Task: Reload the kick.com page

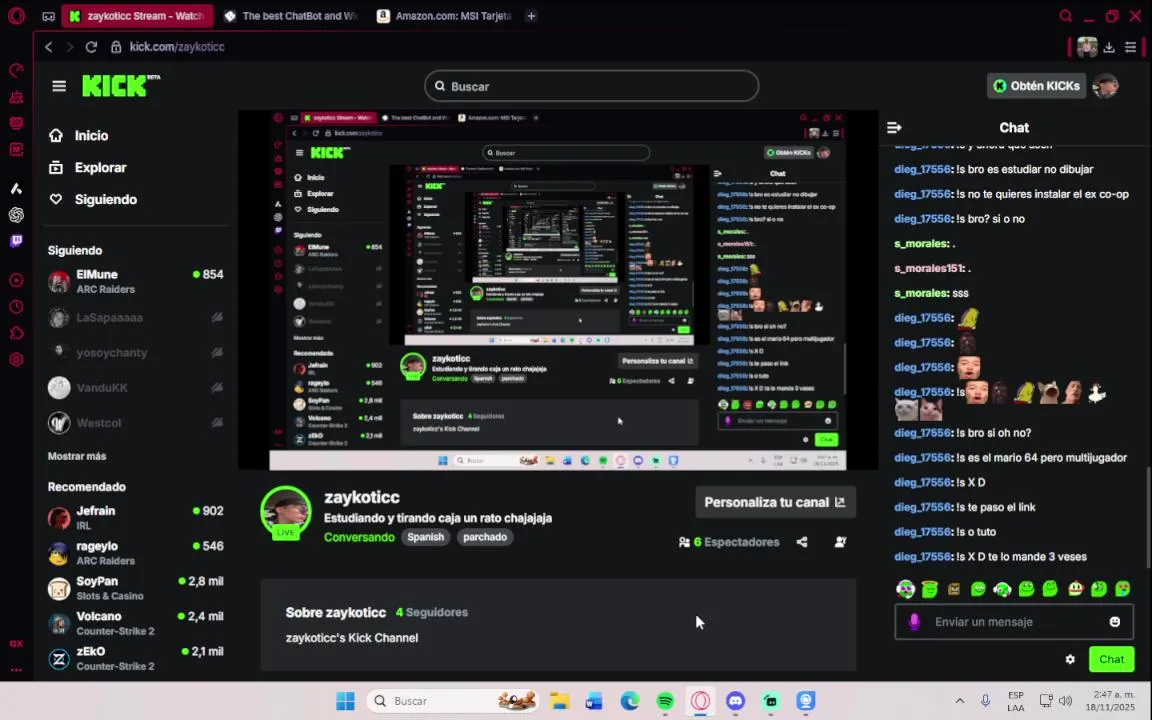Action: (x=91, y=46)
